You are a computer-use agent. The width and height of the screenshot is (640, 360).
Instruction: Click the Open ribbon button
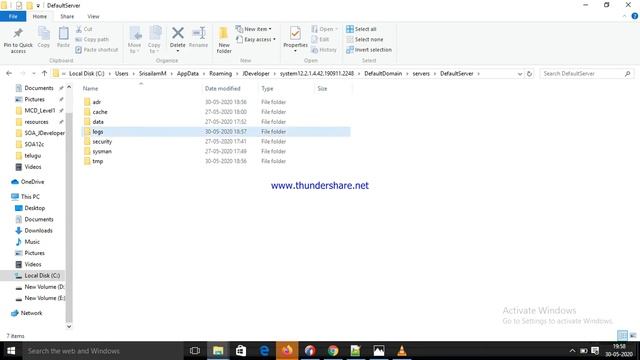[x=324, y=29]
